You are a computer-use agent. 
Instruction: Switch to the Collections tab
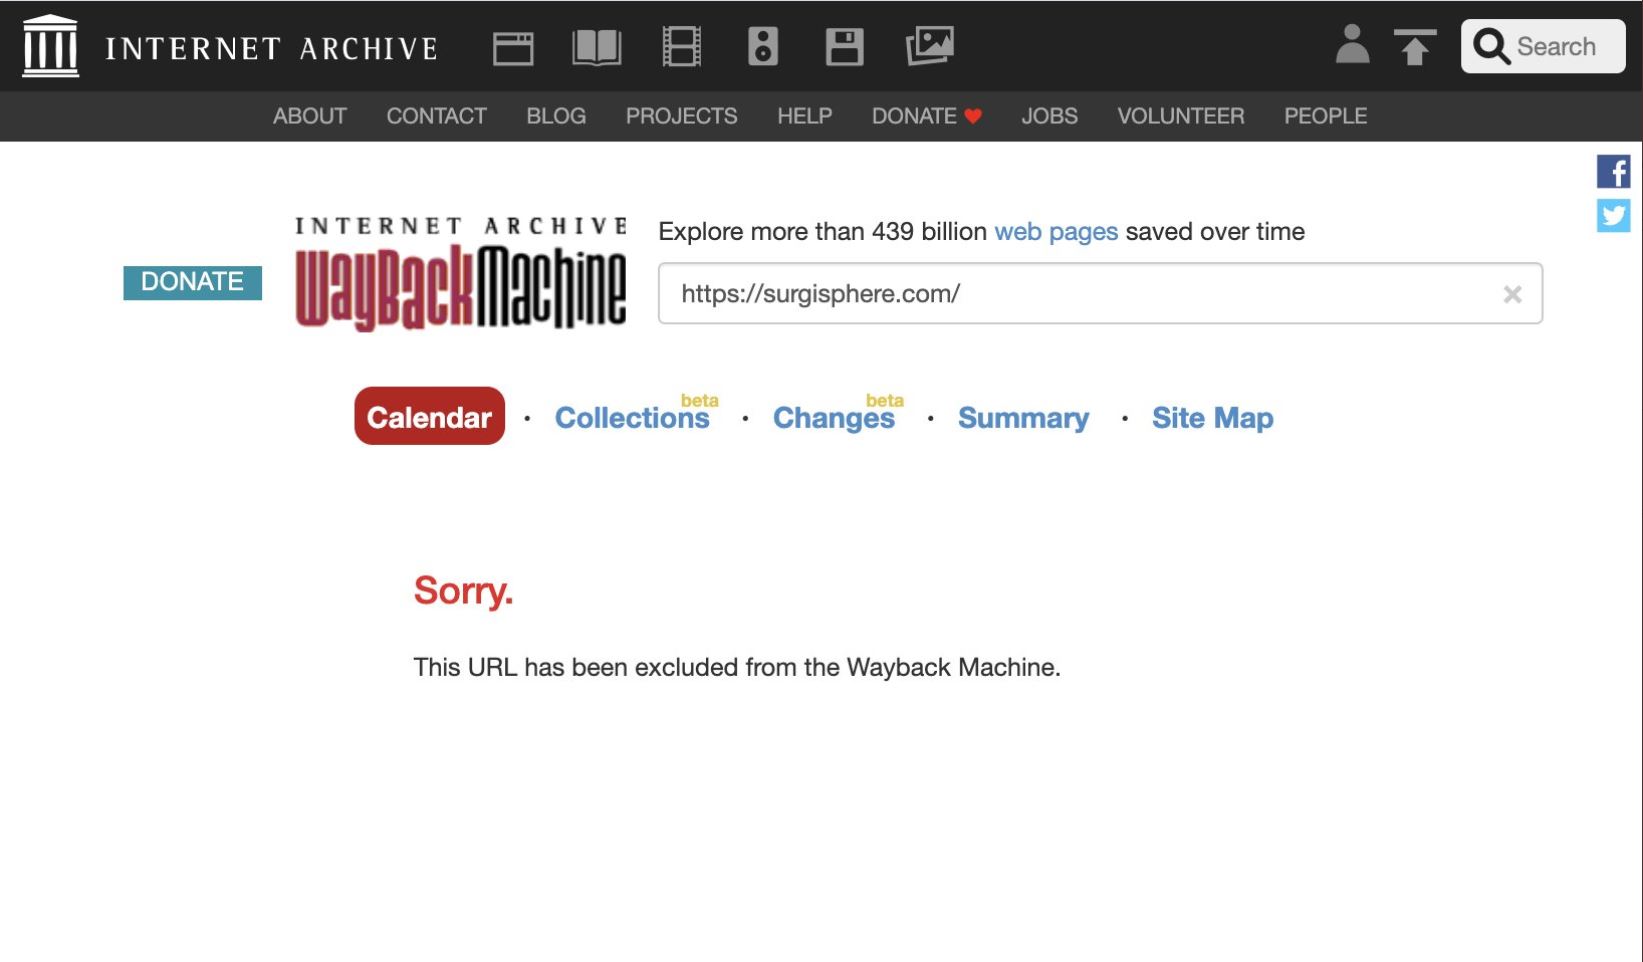click(632, 417)
